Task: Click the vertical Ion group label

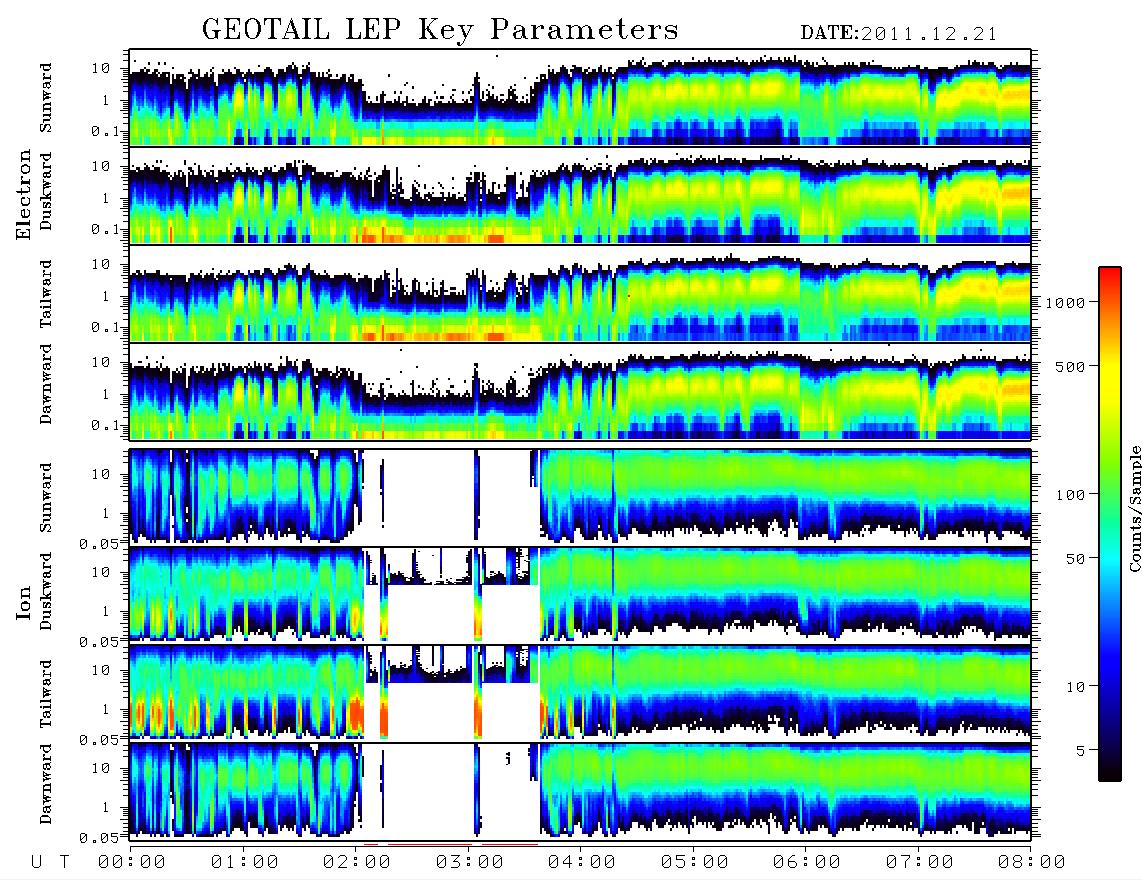Action: [23, 602]
